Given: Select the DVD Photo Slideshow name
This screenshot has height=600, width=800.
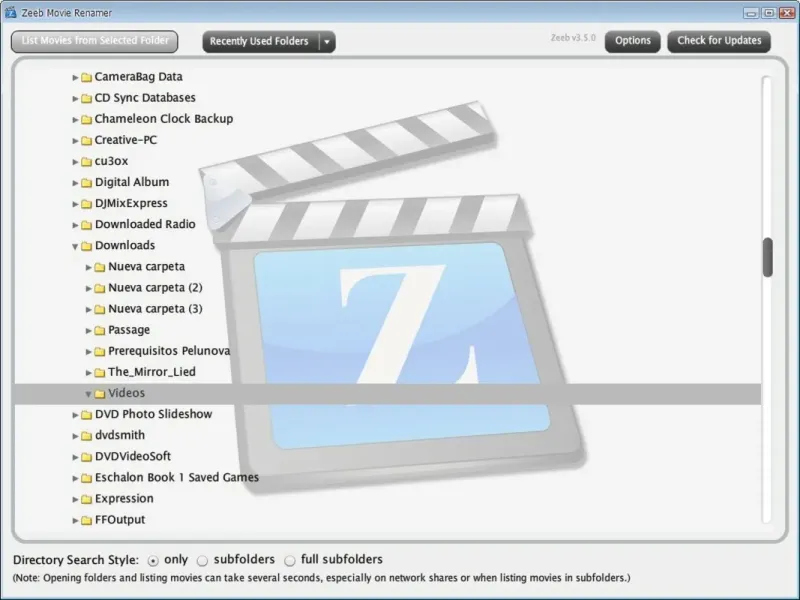Looking at the screenshot, I should [x=154, y=414].
